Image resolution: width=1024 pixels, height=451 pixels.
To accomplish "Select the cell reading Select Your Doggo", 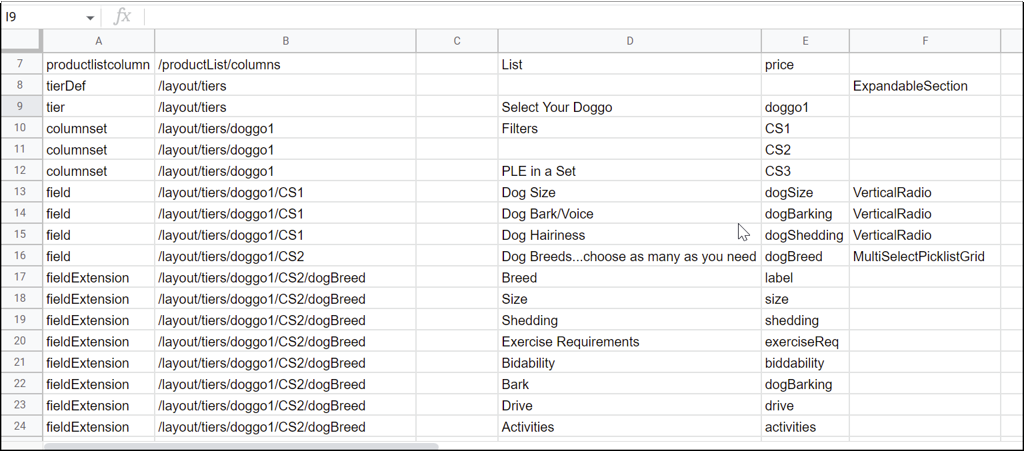I will pyautogui.click(x=630, y=107).
